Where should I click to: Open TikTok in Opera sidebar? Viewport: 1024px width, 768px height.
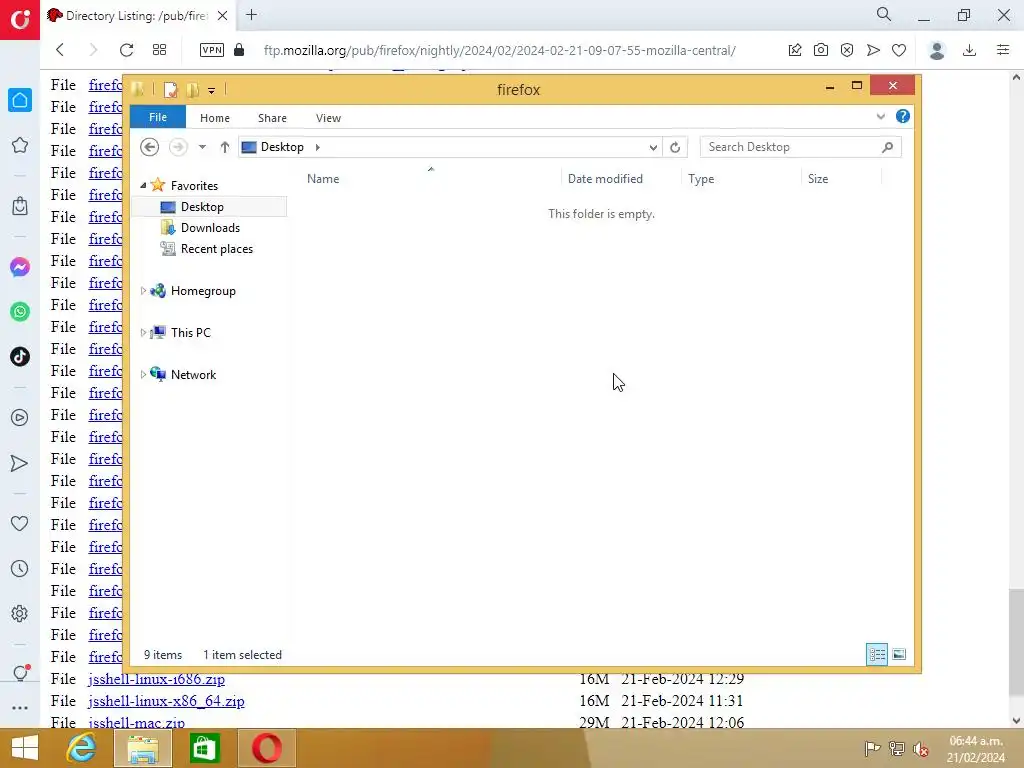point(20,357)
